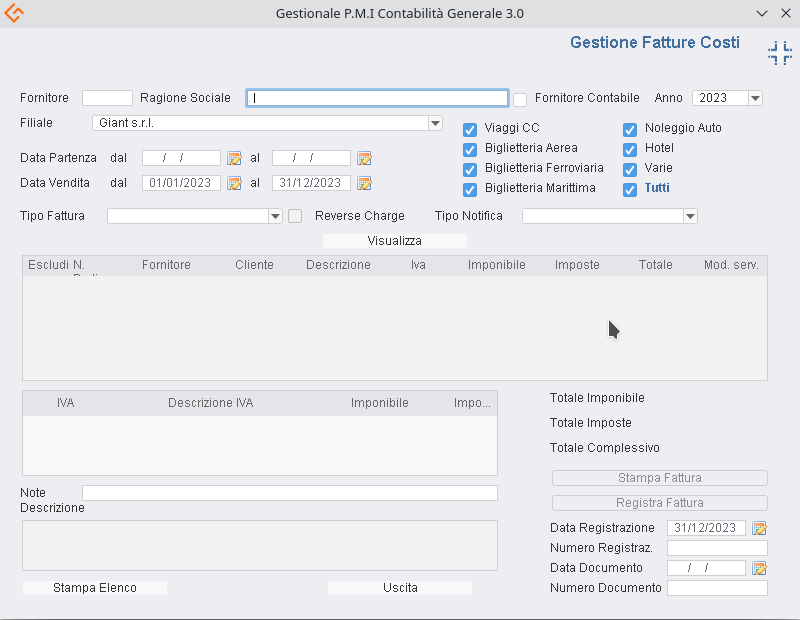Click the orange application logo icon
800x620 pixels.
point(14,14)
